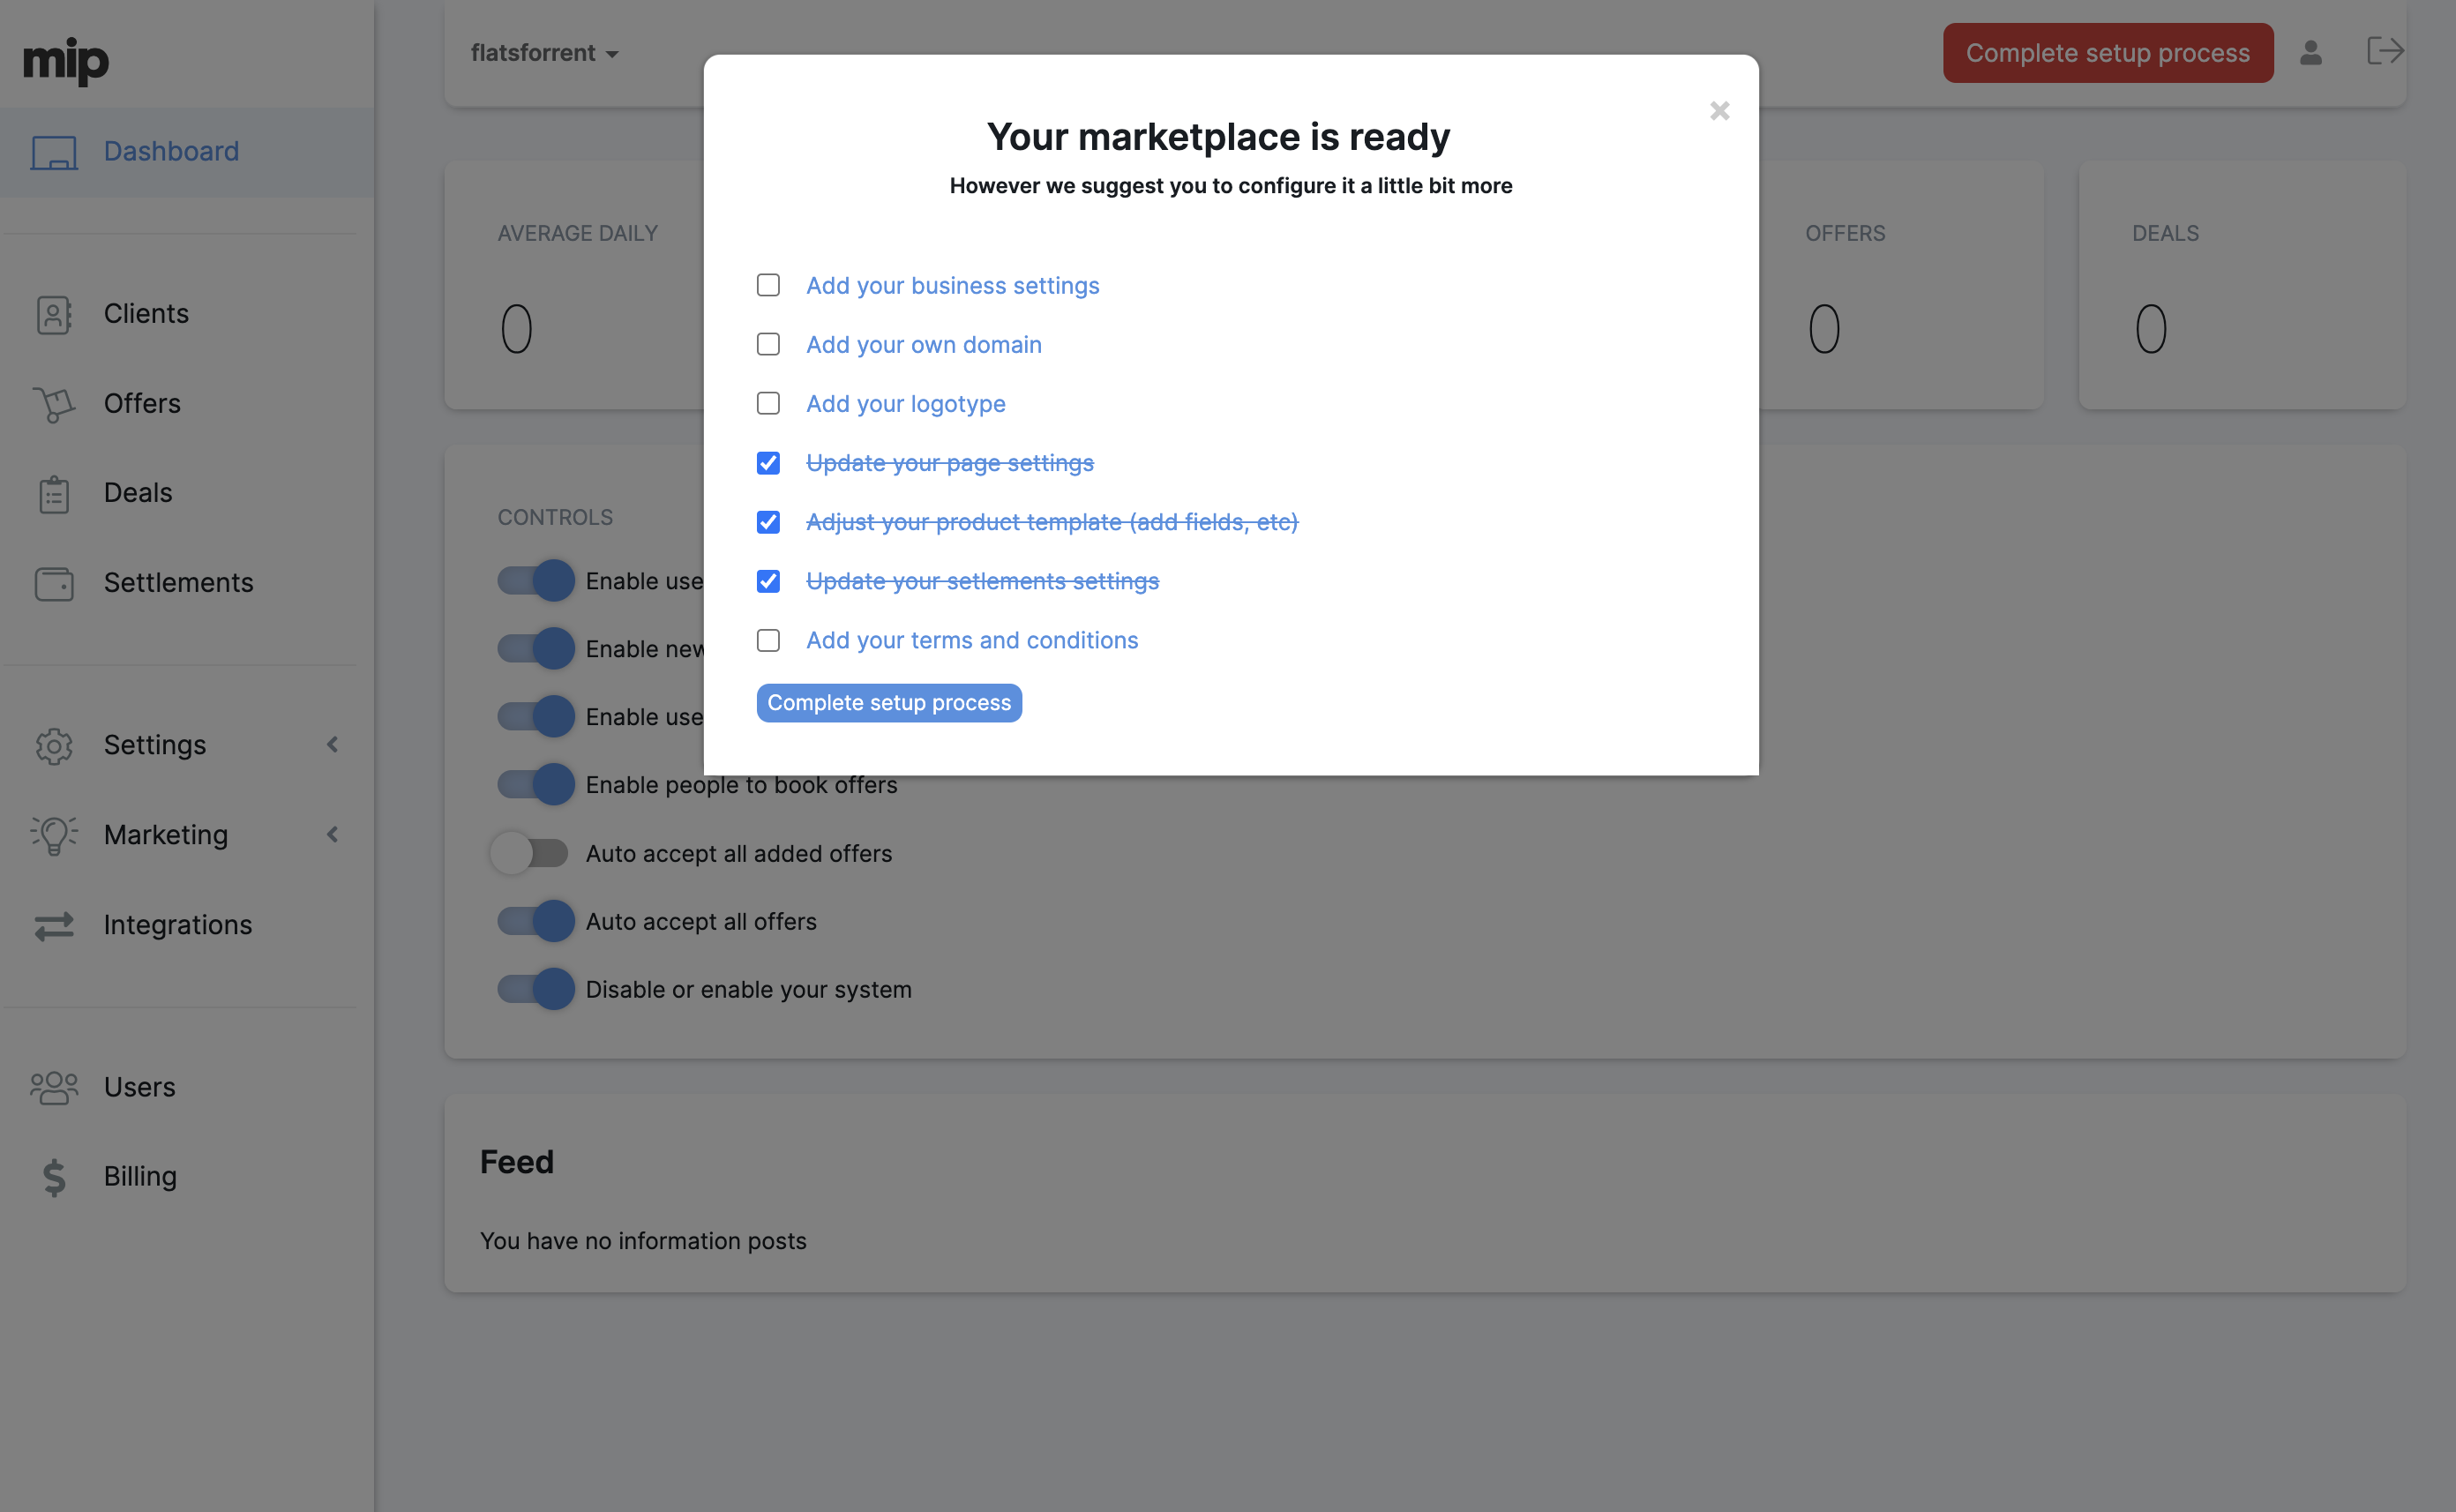Click the blue Complete setup process button
Image resolution: width=2456 pixels, height=1512 pixels.
pos(889,703)
